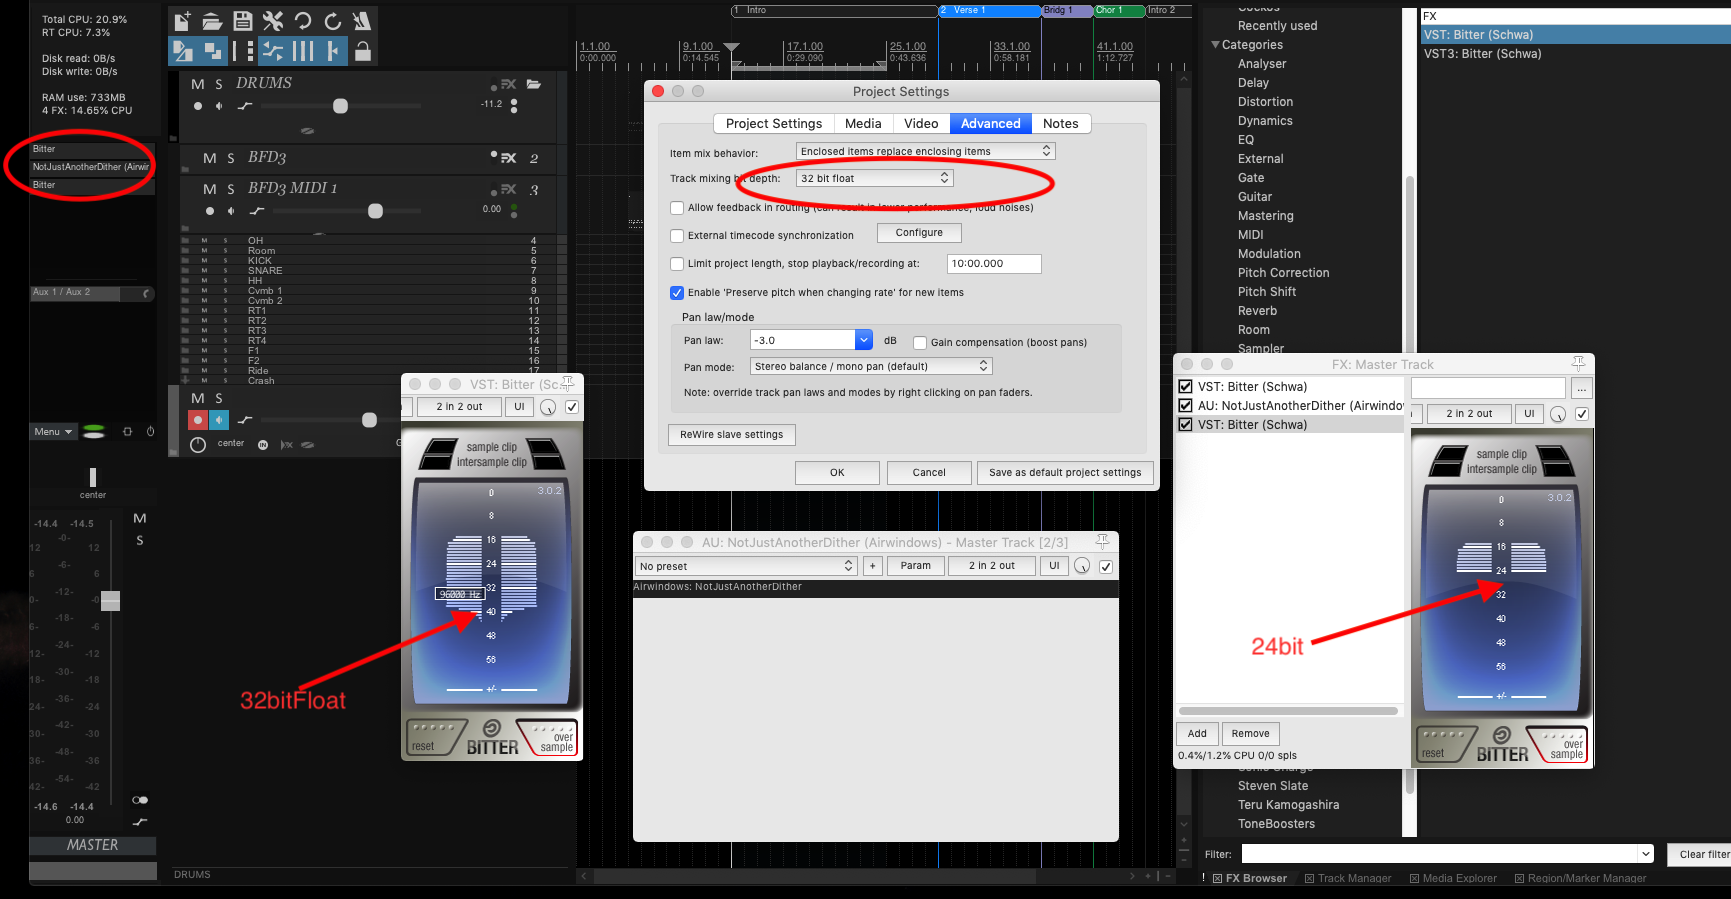Click Cancel in Project Settings

click(929, 473)
